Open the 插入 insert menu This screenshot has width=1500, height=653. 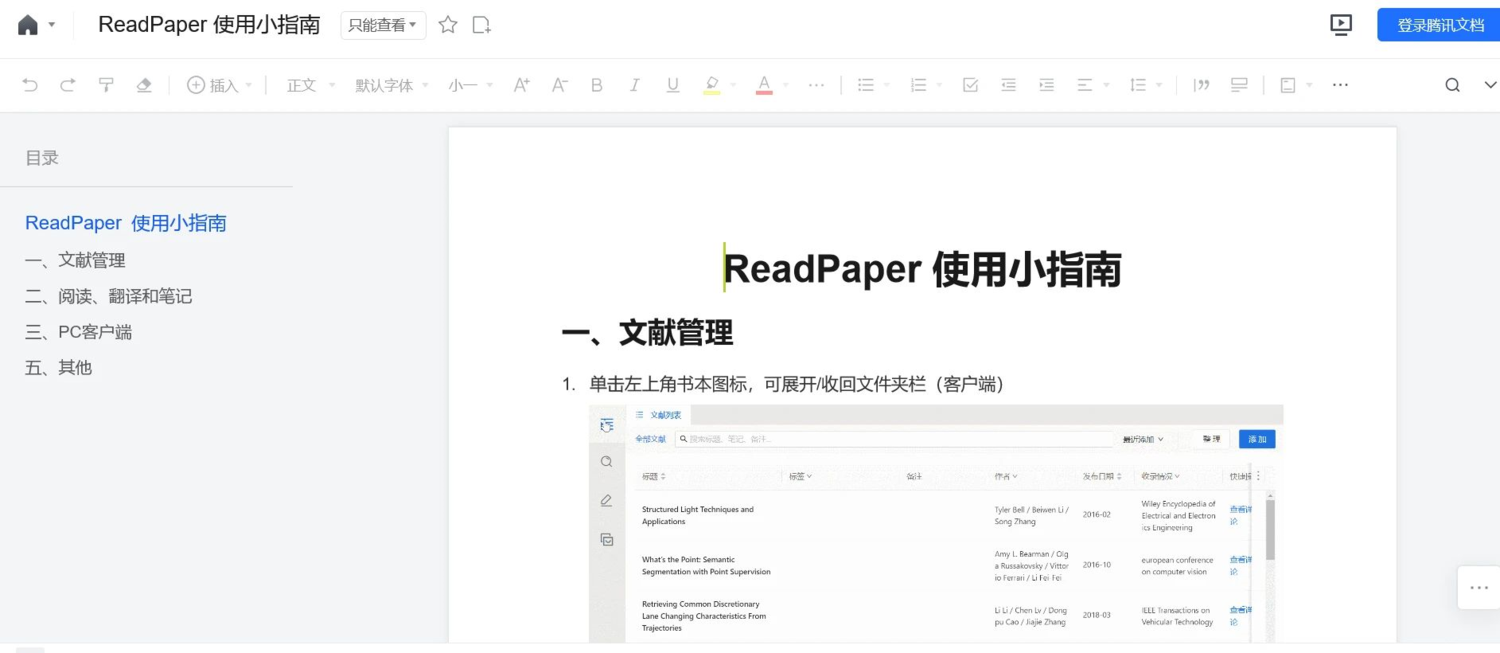click(220, 85)
